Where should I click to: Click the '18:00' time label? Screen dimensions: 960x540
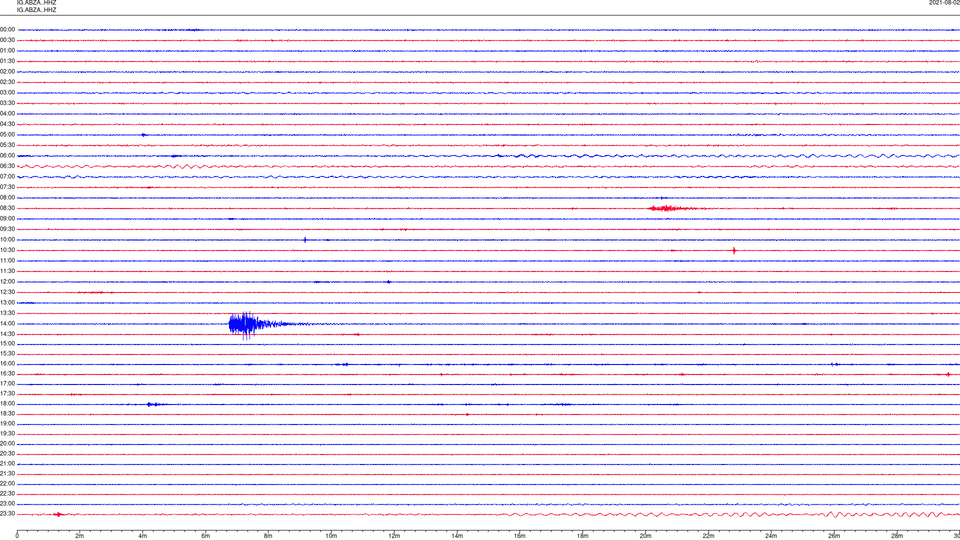7,404
